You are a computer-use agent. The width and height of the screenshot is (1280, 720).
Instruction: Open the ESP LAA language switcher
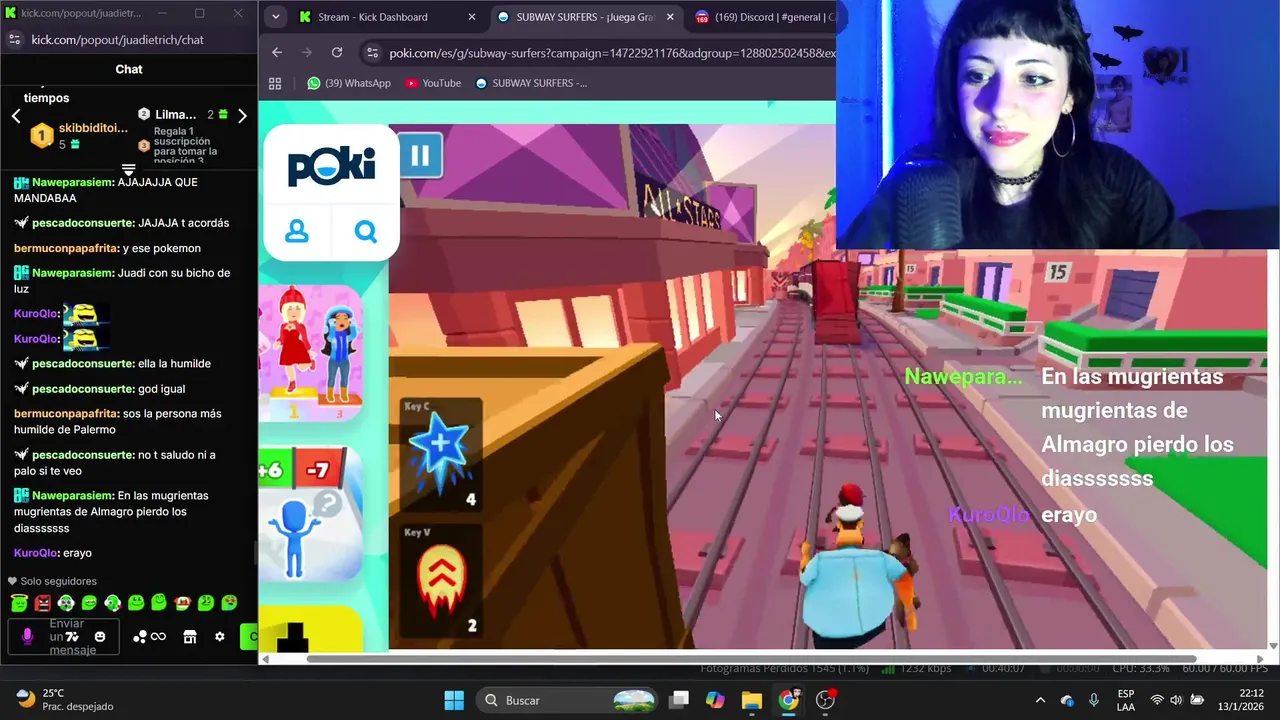pyautogui.click(x=1126, y=700)
